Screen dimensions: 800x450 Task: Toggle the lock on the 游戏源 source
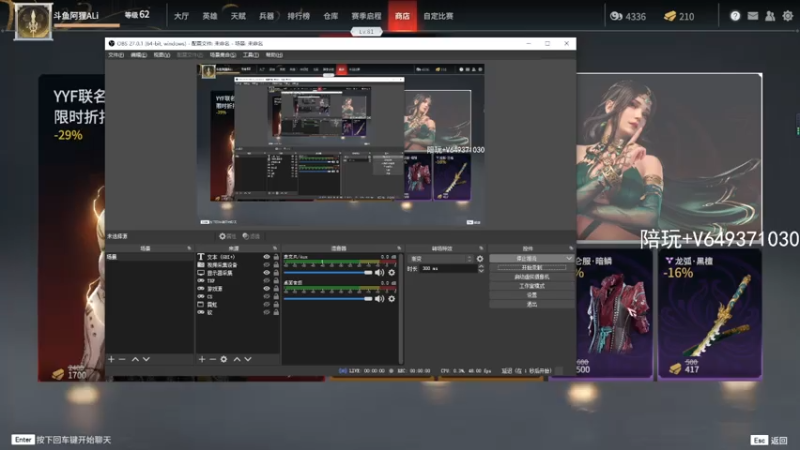coord(276,289)
